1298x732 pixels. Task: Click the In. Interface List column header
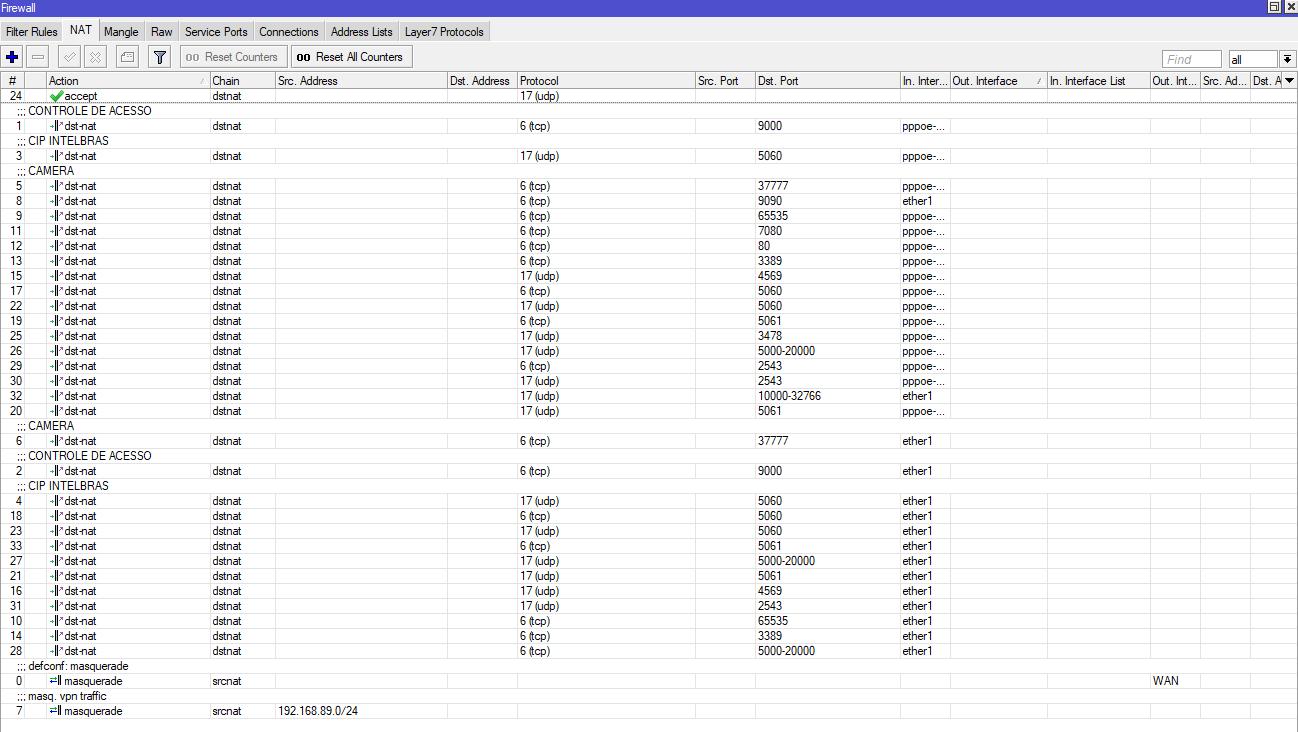(x=1098, y=81)
